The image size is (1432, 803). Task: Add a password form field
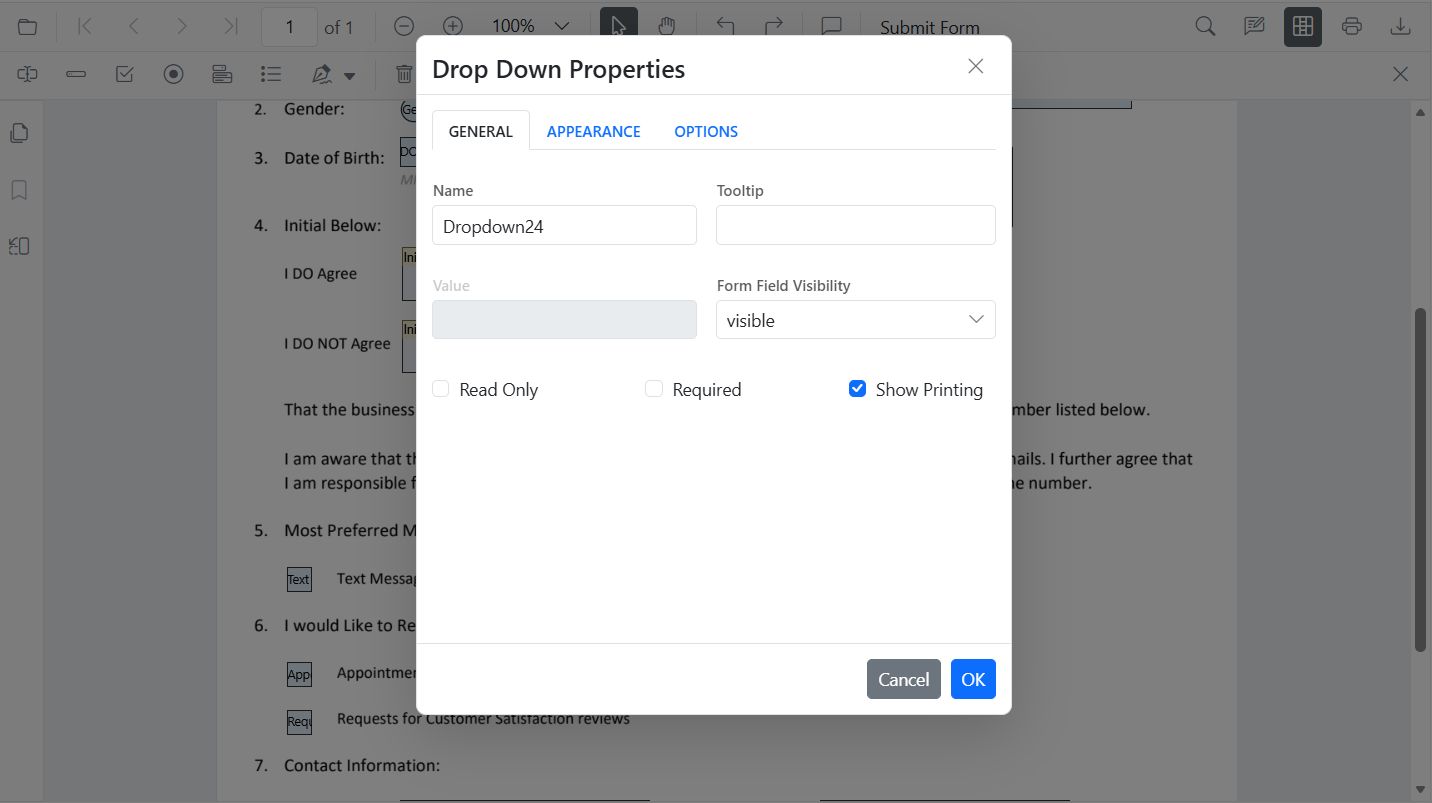(76, 74)
